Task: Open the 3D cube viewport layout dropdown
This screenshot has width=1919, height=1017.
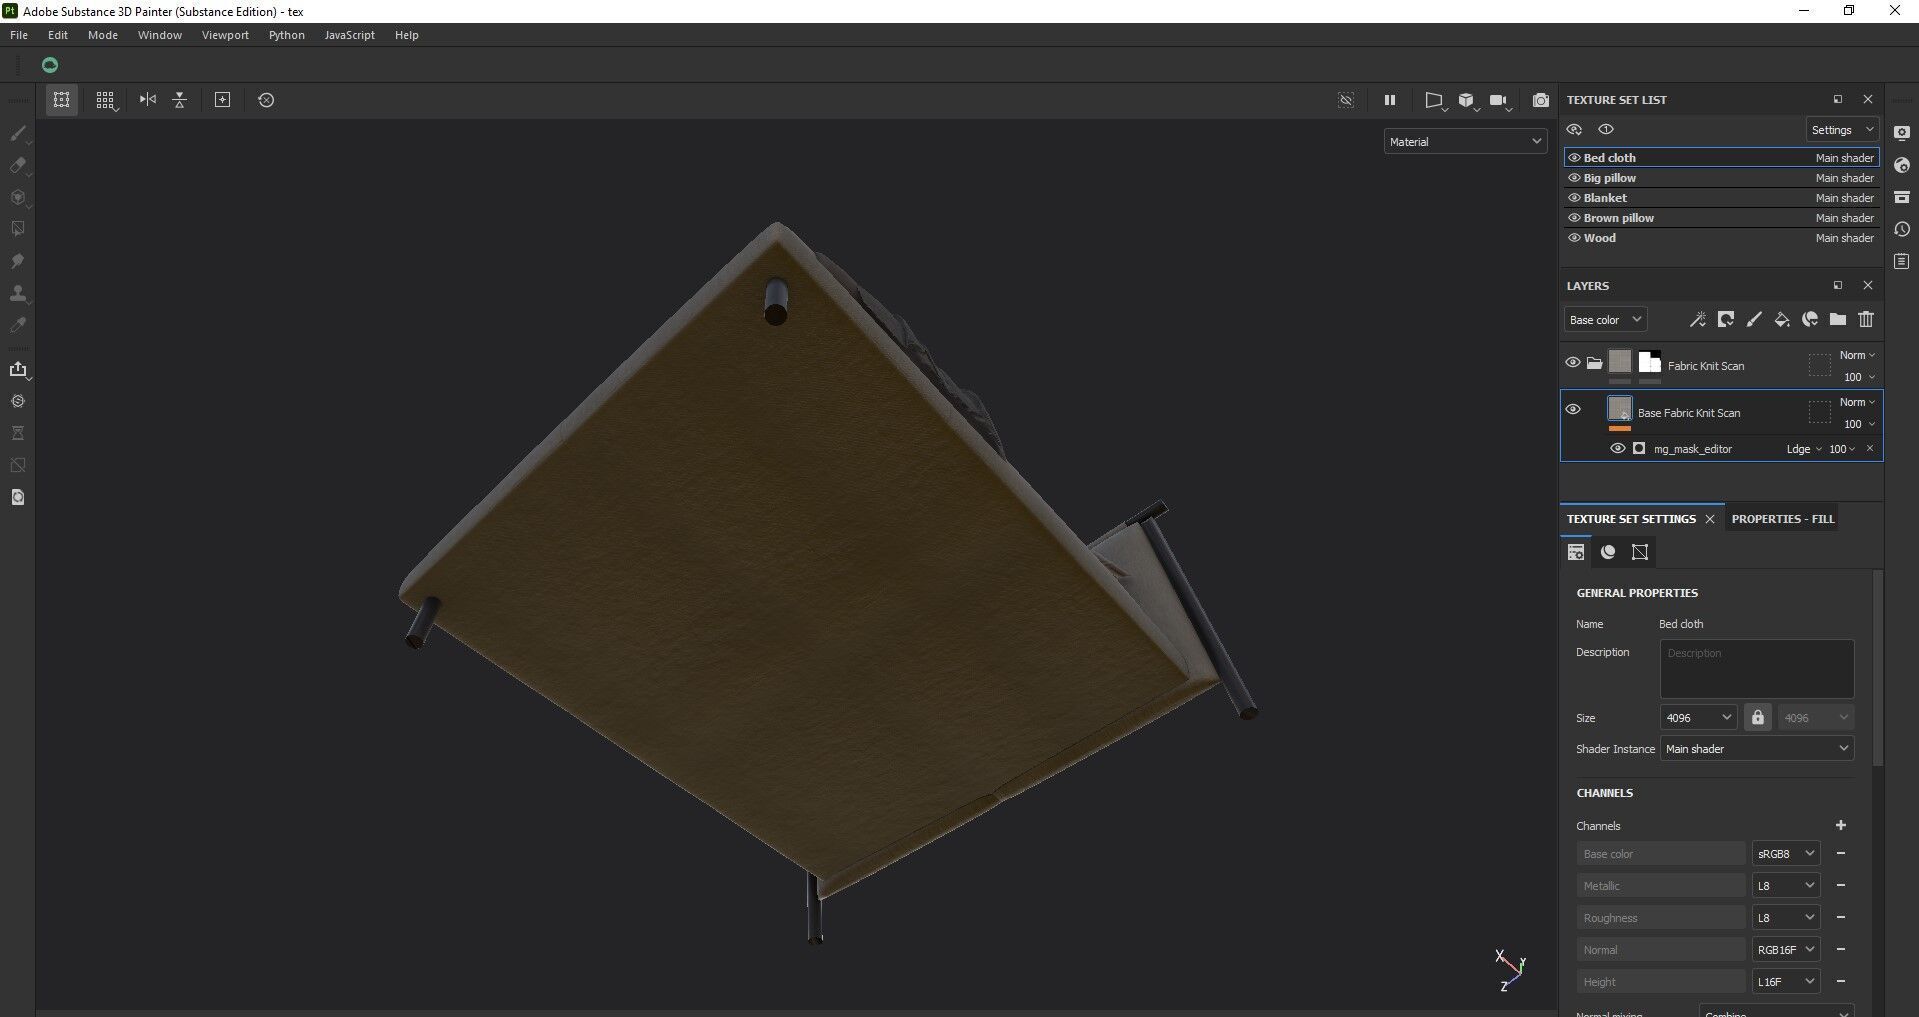Action: (1467, 100)
